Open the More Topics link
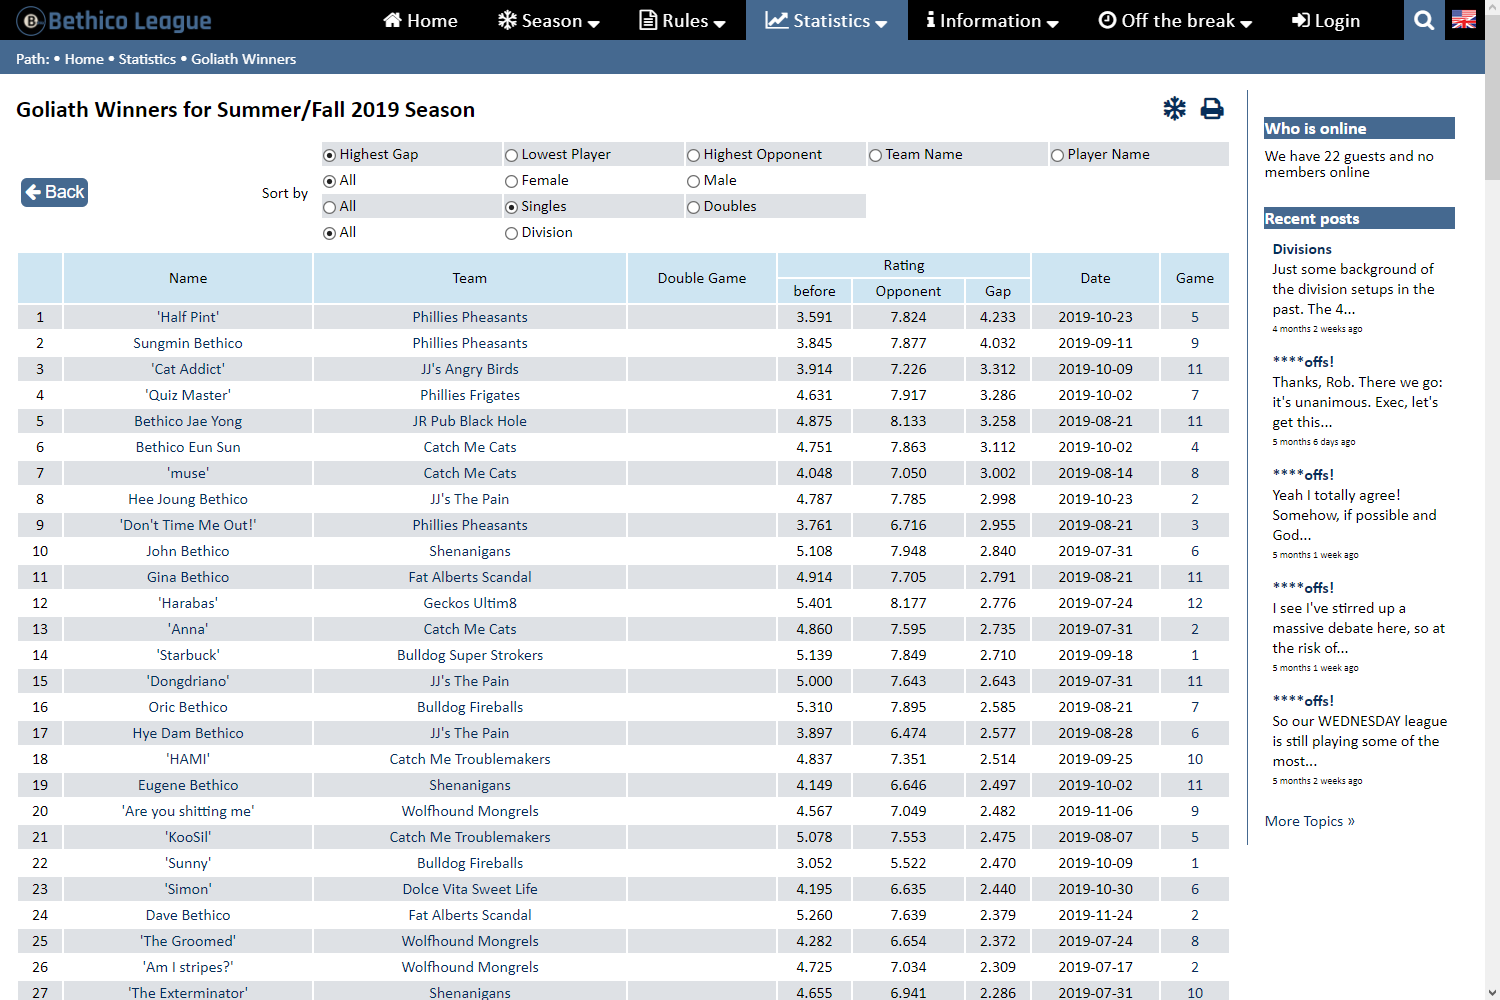1500x1000 pixels. click(x=1309, y=821)
